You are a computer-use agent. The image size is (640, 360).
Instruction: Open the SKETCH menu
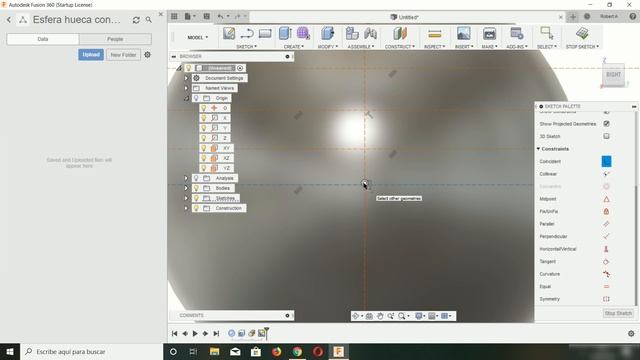pyautogui.click(x=247, y=47)
